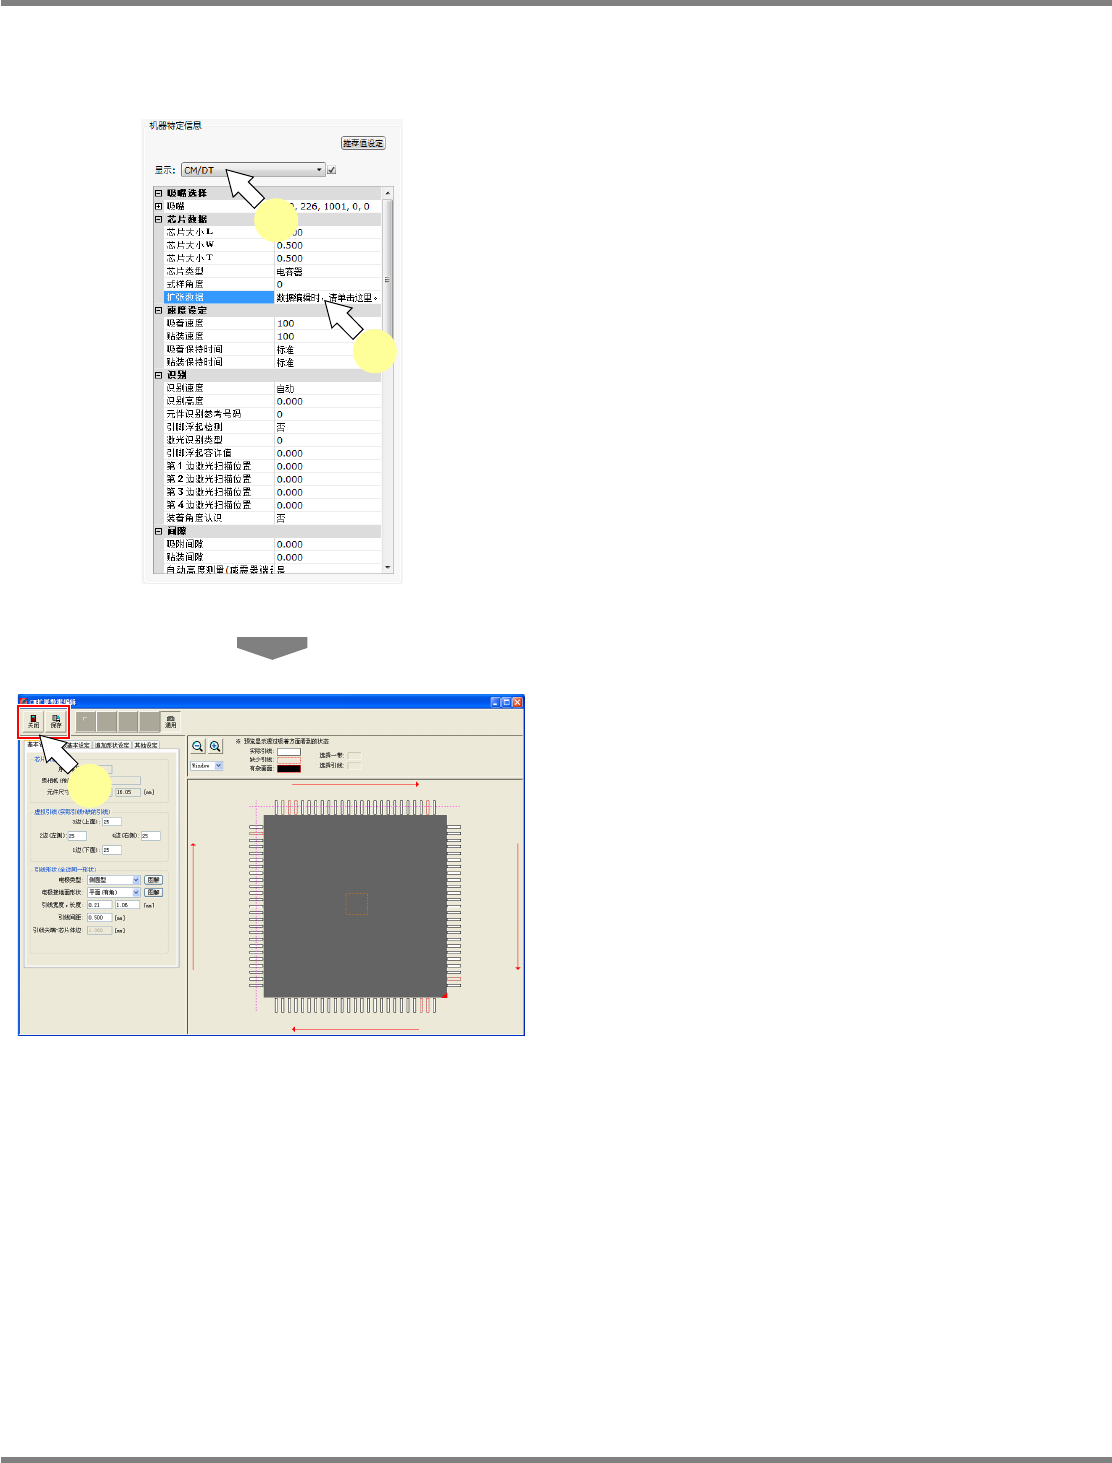The image size is (1112, 1463).
Task: Click the property grid scroll down arrow
Action: click(388, 568)
